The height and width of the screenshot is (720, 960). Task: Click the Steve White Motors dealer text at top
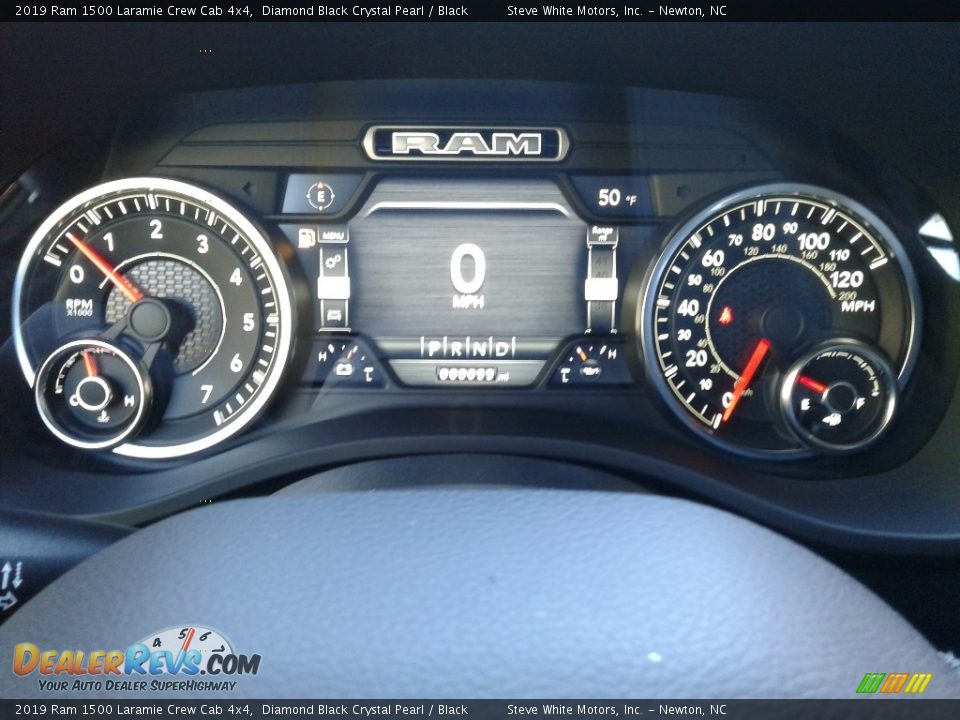[616, 11]
